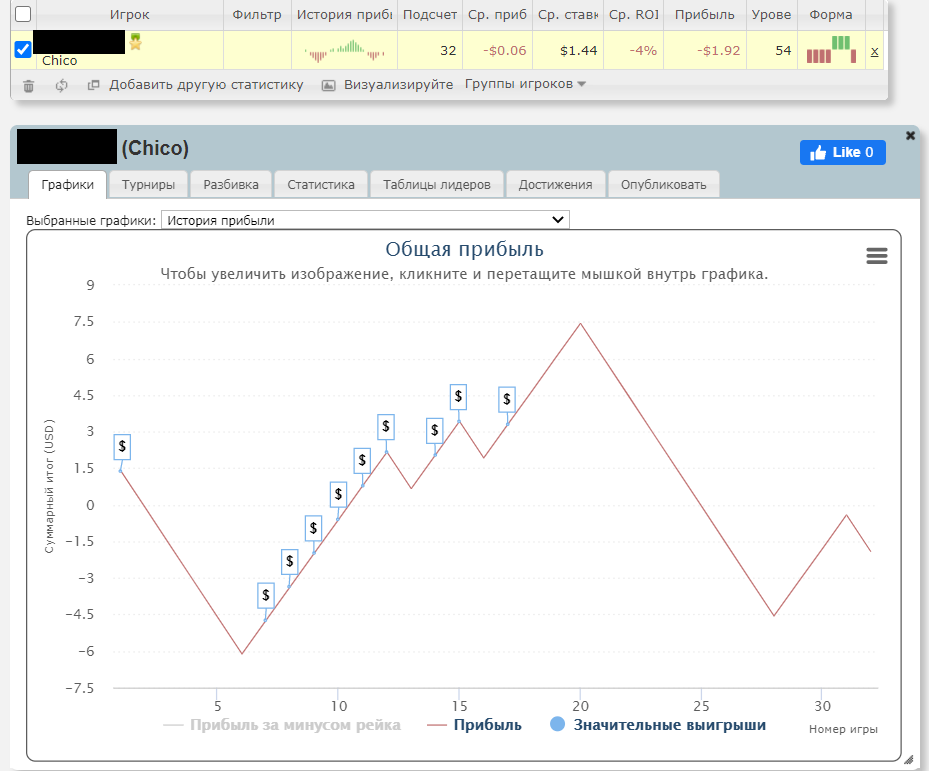929x771 pixels.
Task: Click the $ marker at game 12
Action: coord(386,427)
